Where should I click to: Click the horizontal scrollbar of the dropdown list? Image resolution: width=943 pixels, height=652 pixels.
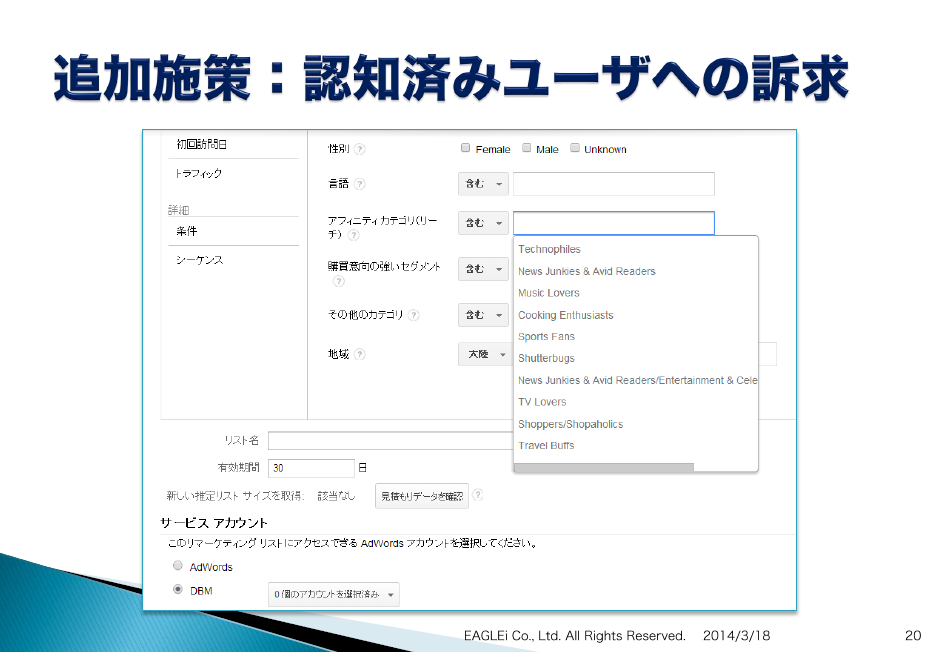(x=604, y=467)
